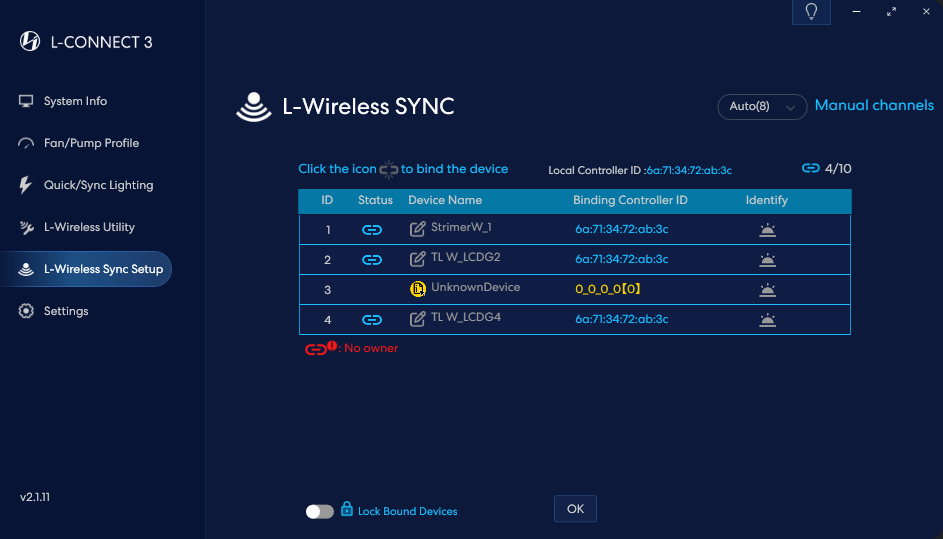Click the L-Wireless SYNC header icon
943x539 pixels.
click(x=254, y=107)
